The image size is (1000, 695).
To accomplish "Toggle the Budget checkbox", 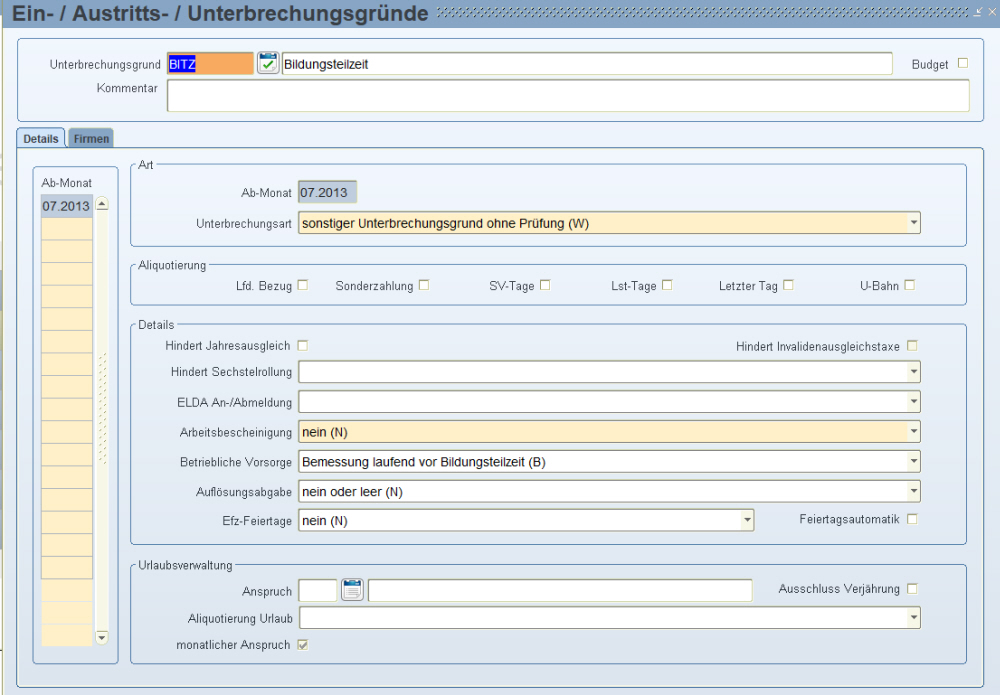I will pos(963,63).
